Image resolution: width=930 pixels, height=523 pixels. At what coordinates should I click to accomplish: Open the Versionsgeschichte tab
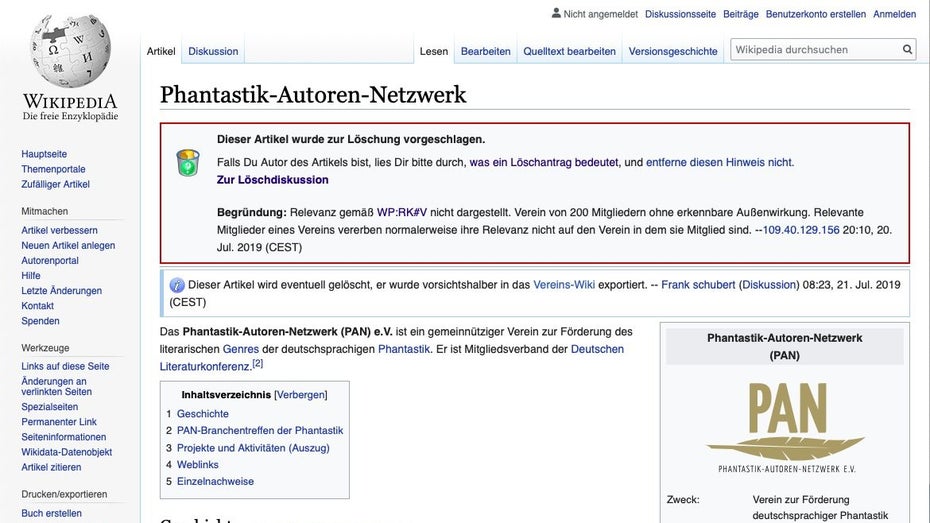[673, 52]
